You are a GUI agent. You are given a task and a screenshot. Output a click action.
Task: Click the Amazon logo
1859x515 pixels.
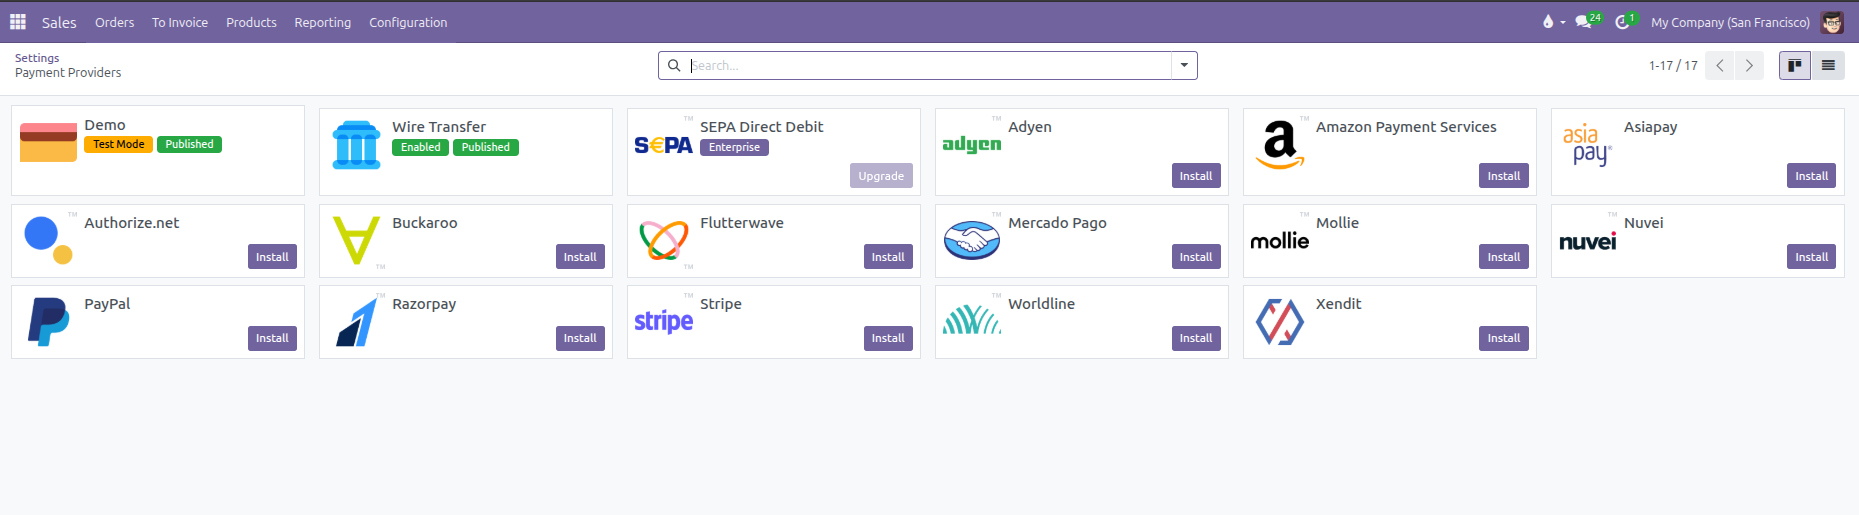1280,145
